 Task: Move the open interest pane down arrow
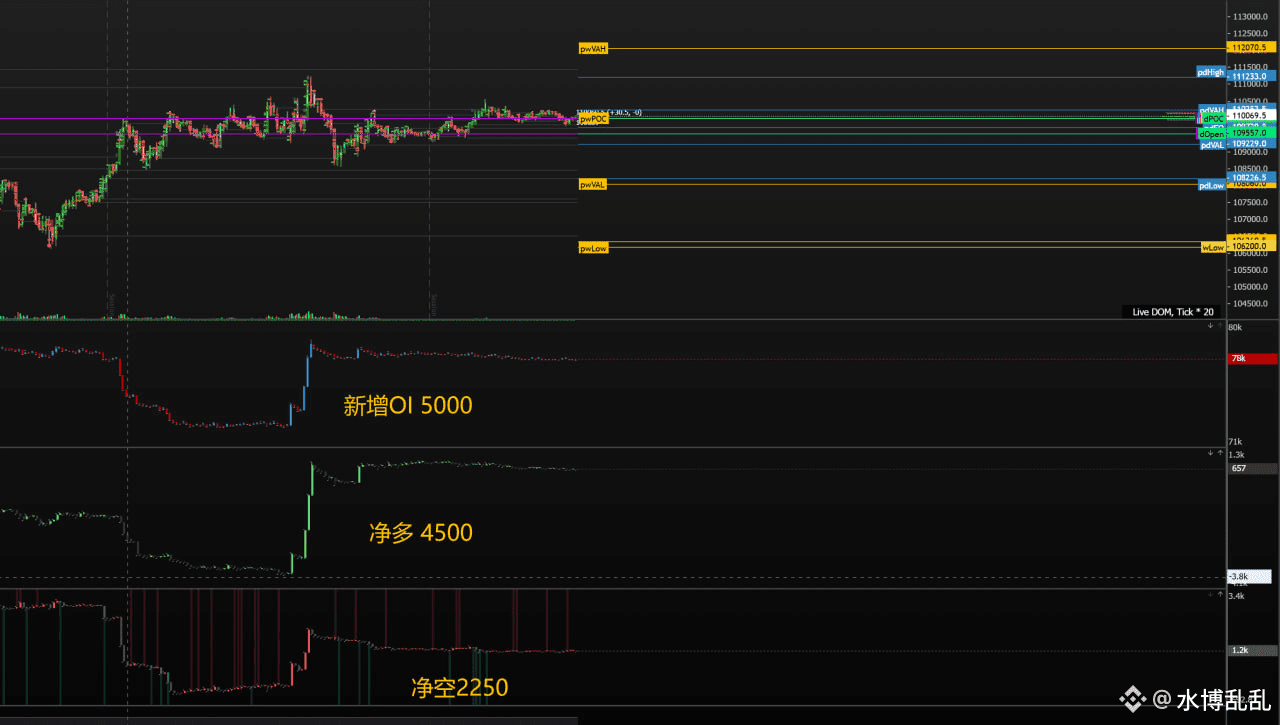coord(1209,326)
